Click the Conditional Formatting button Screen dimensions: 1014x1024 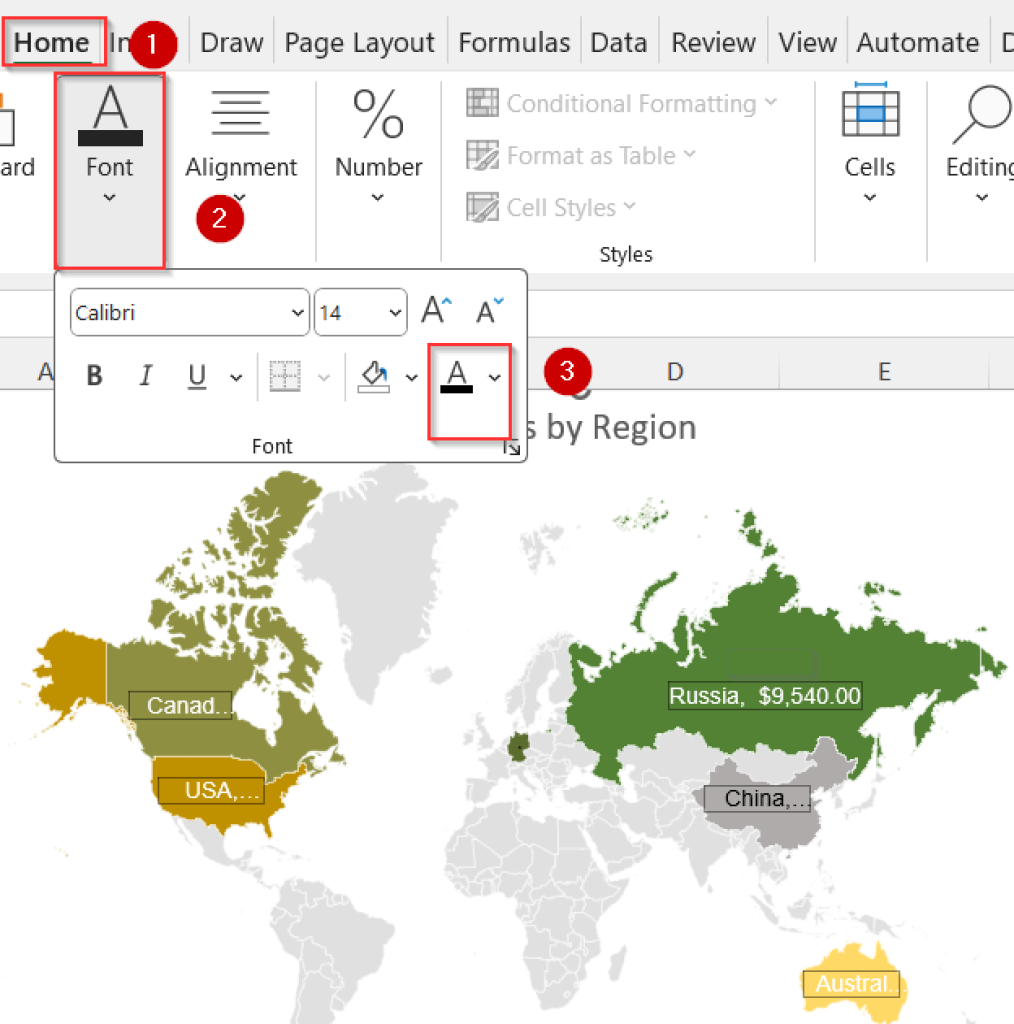point(620,103)
